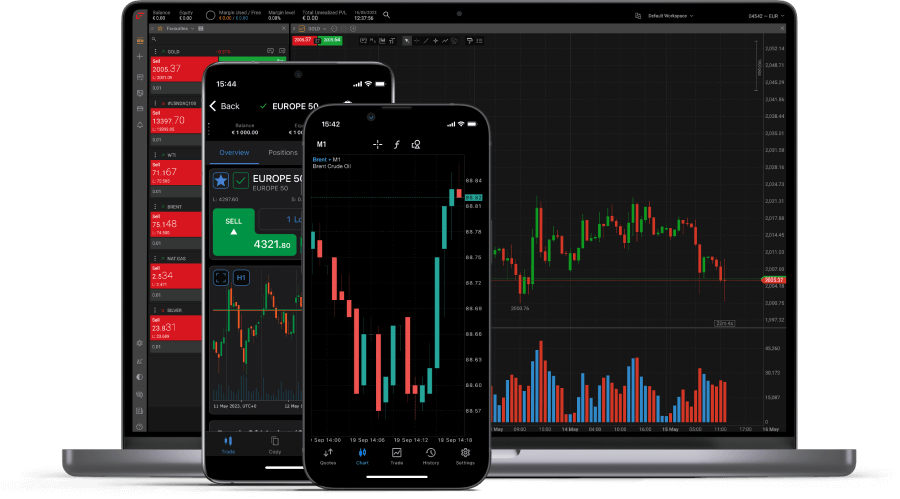The image size is (900, 499).
Task: Click the bell icon in laptop left sidebar
Action: [139, 125]
